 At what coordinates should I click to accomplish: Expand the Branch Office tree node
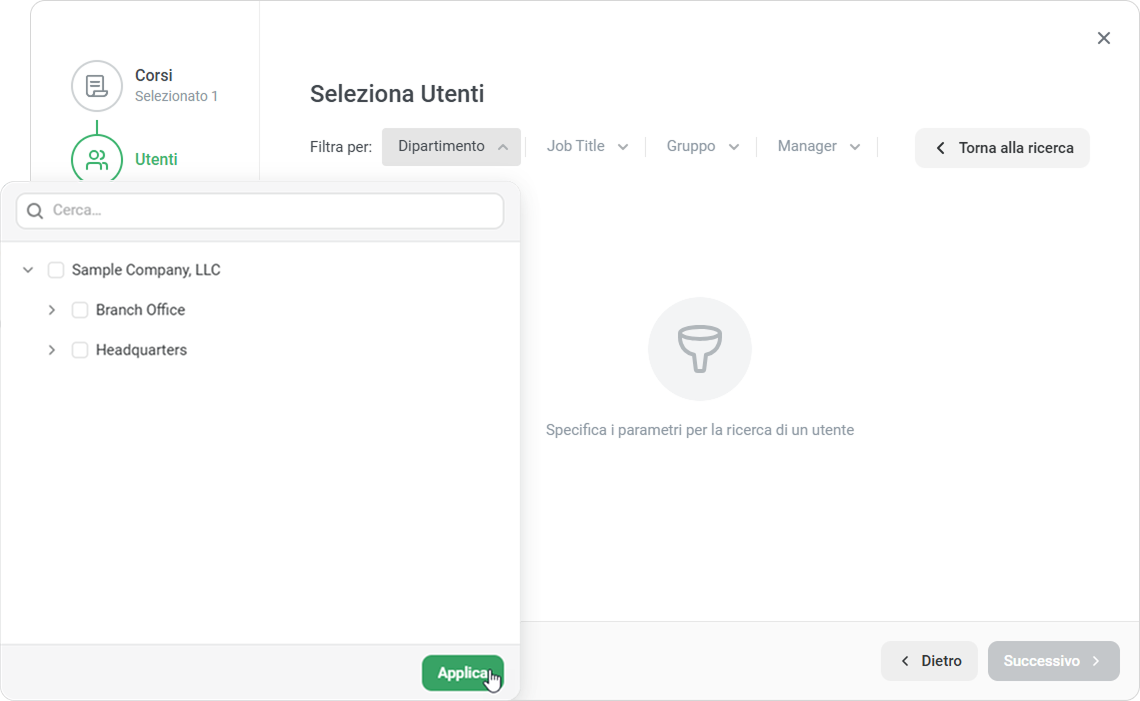(52, 310)
